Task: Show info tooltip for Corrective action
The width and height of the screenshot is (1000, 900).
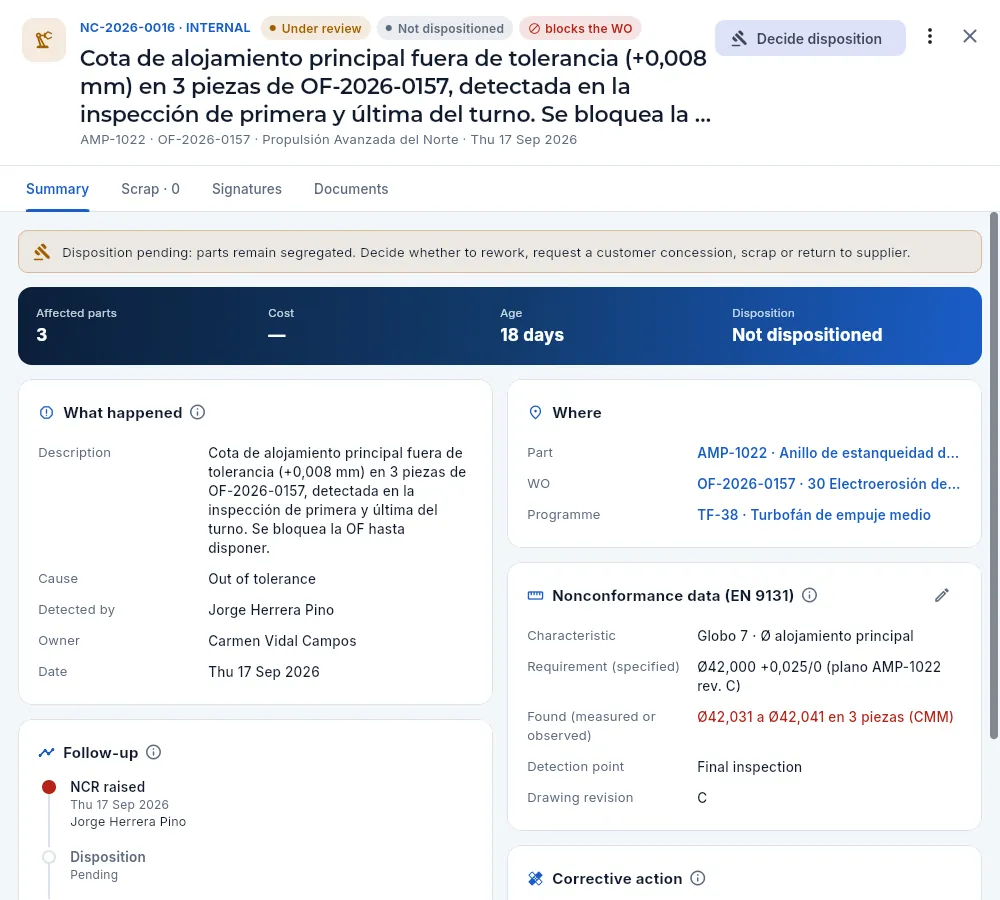Action: [698, 878]
